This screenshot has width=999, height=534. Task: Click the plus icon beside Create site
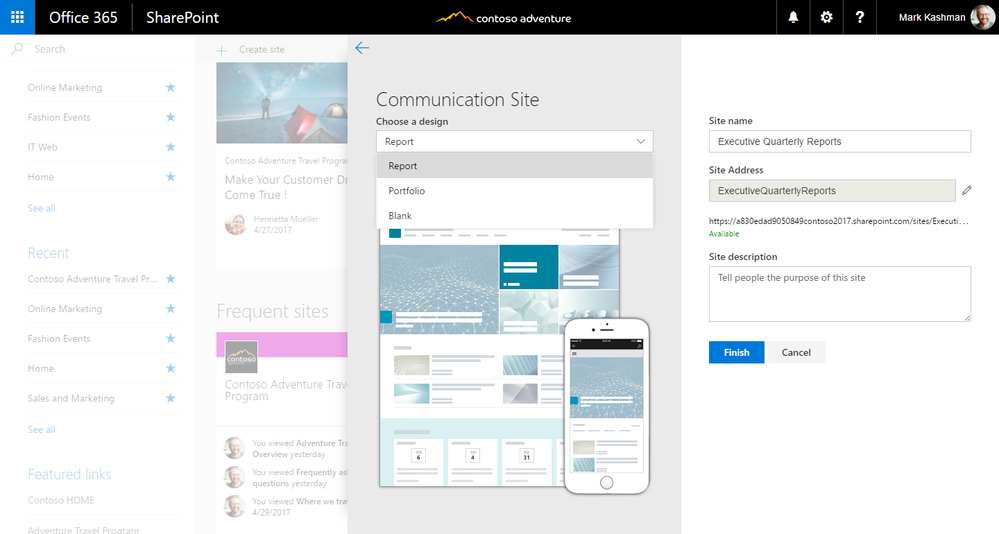pos(222,50)
